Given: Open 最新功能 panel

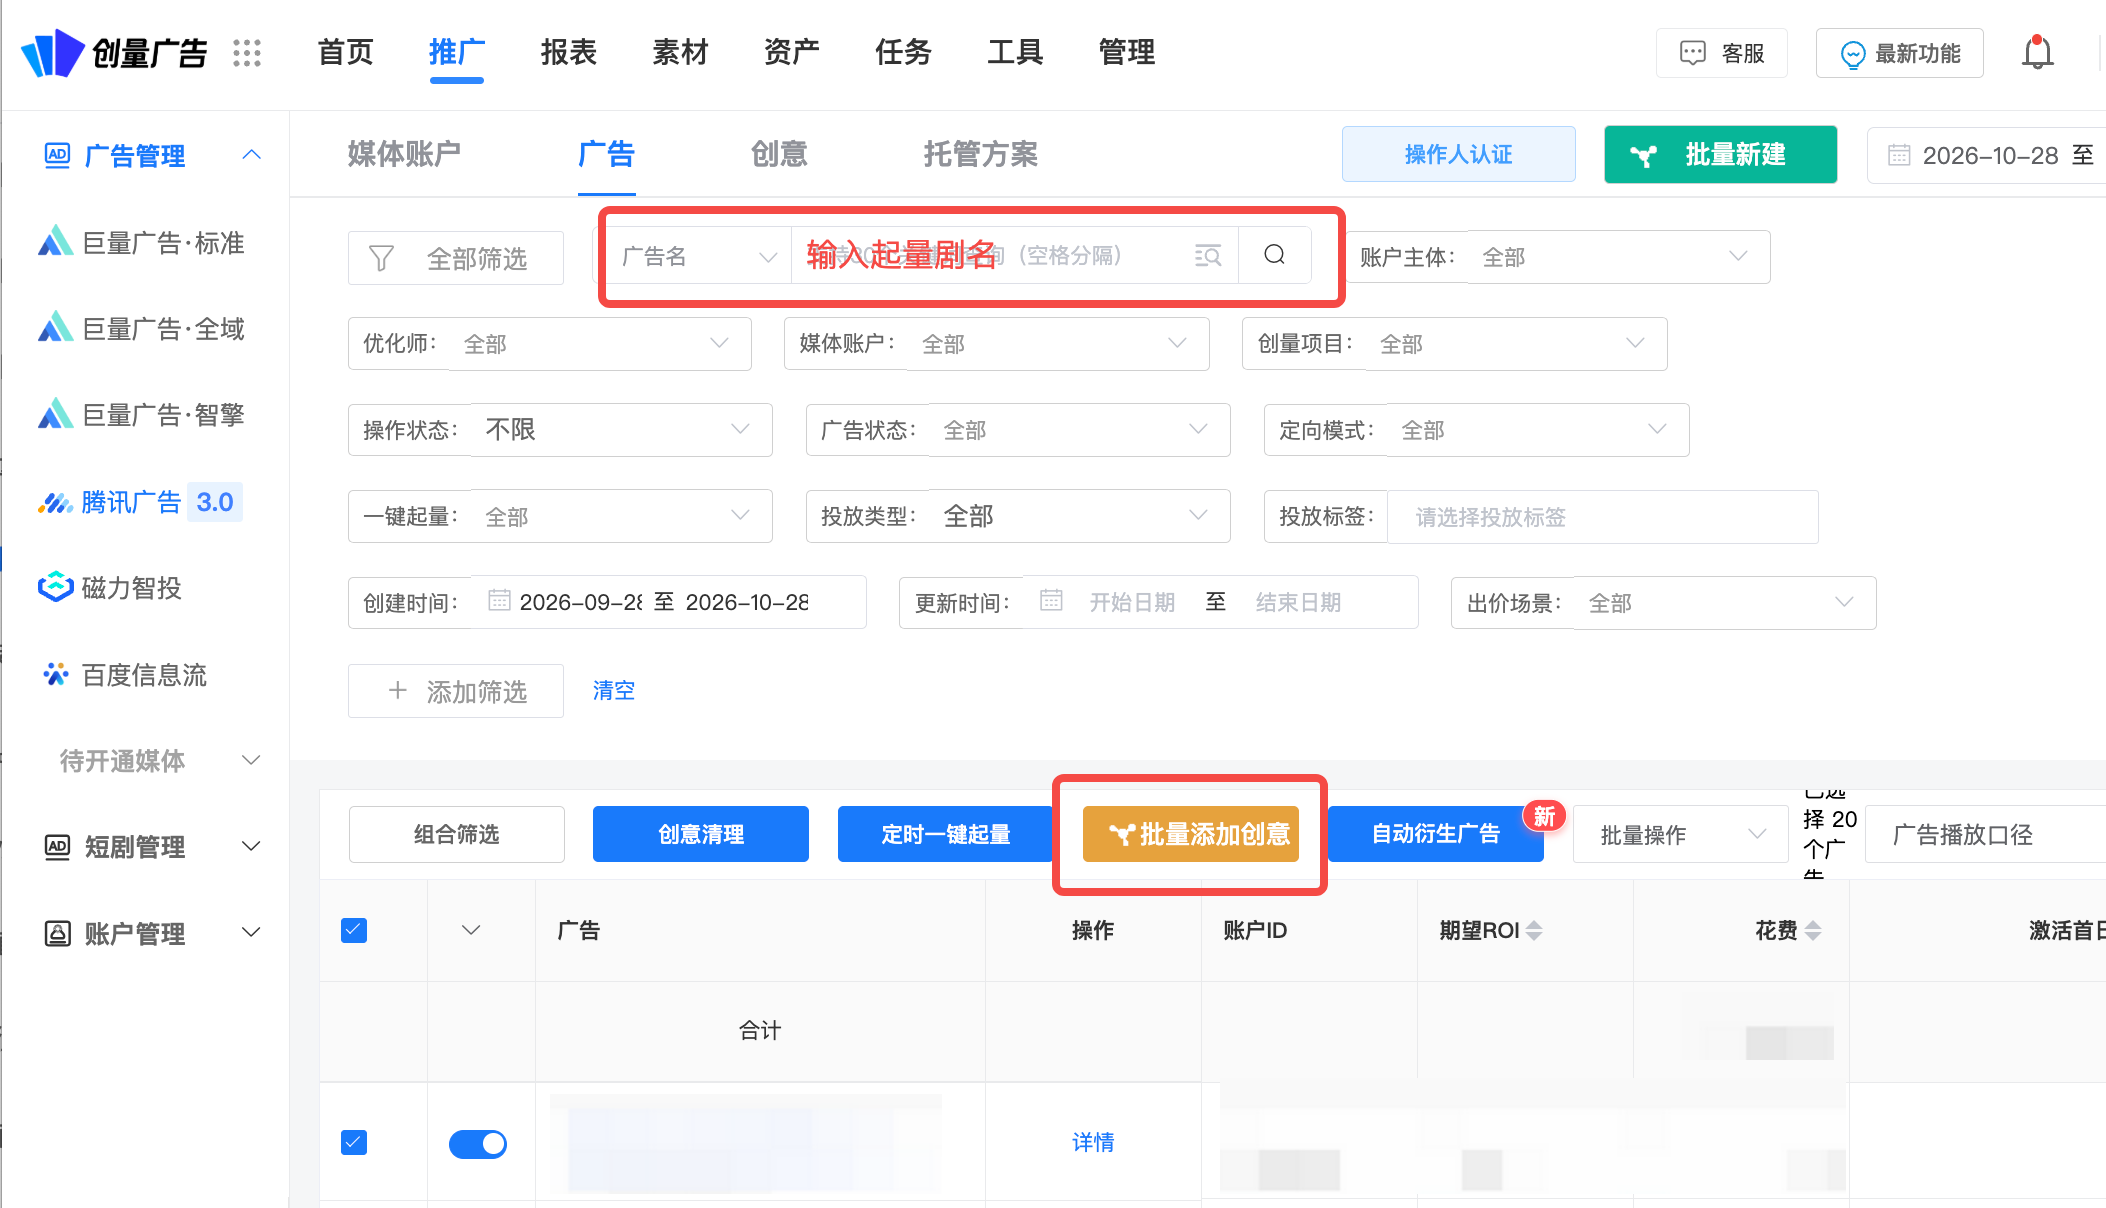Looking at the screenshot, I should point(1900,53).
